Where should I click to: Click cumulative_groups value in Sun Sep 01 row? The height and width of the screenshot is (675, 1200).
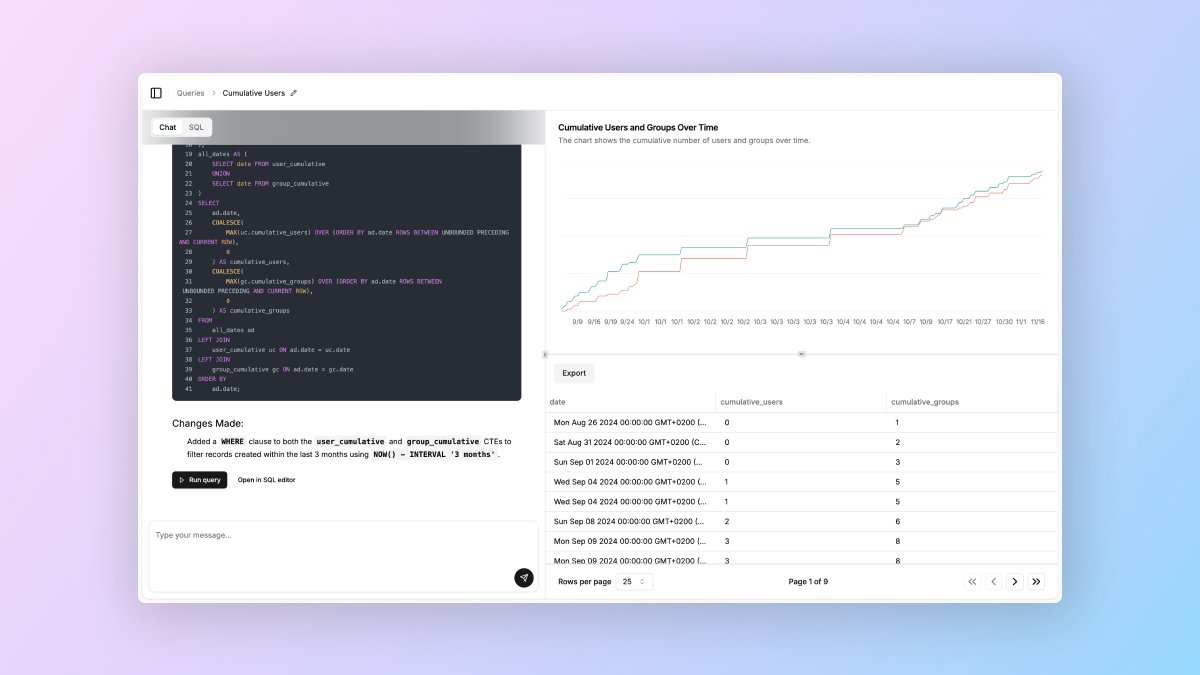click(x=898, y=462)
